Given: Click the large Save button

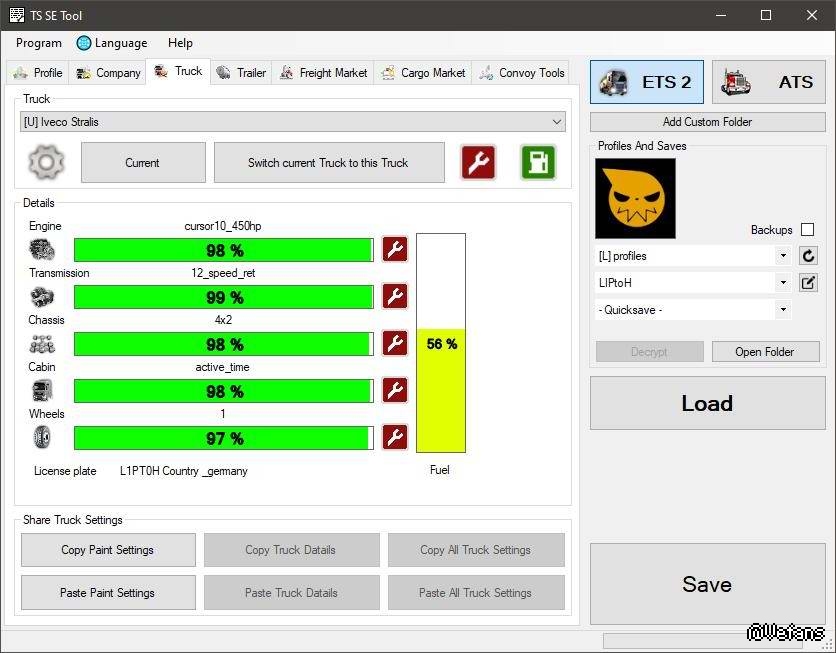Looking at the screenshot, I should 708,584.
